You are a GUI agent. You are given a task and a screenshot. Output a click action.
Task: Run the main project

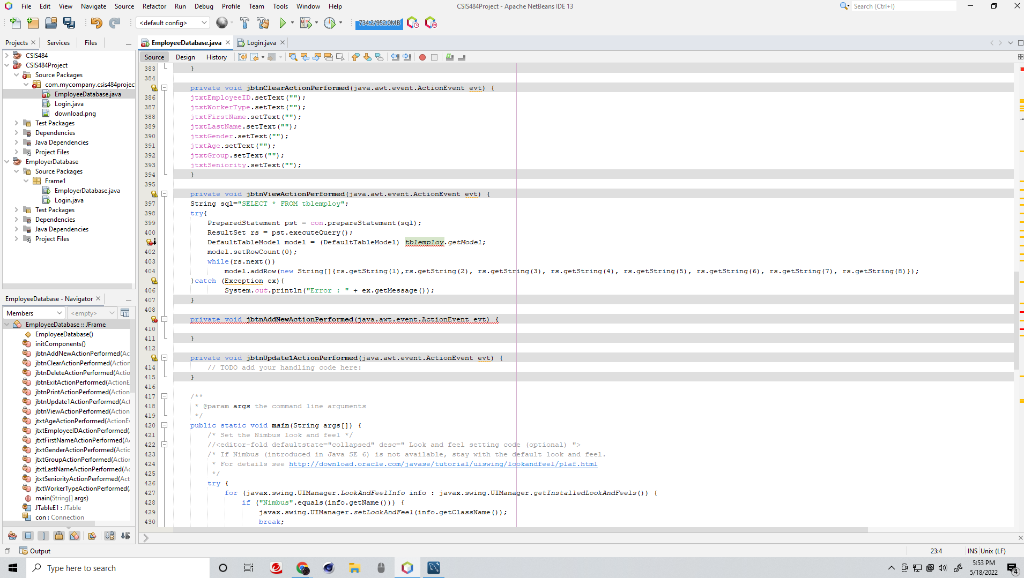tap(283, 21)
